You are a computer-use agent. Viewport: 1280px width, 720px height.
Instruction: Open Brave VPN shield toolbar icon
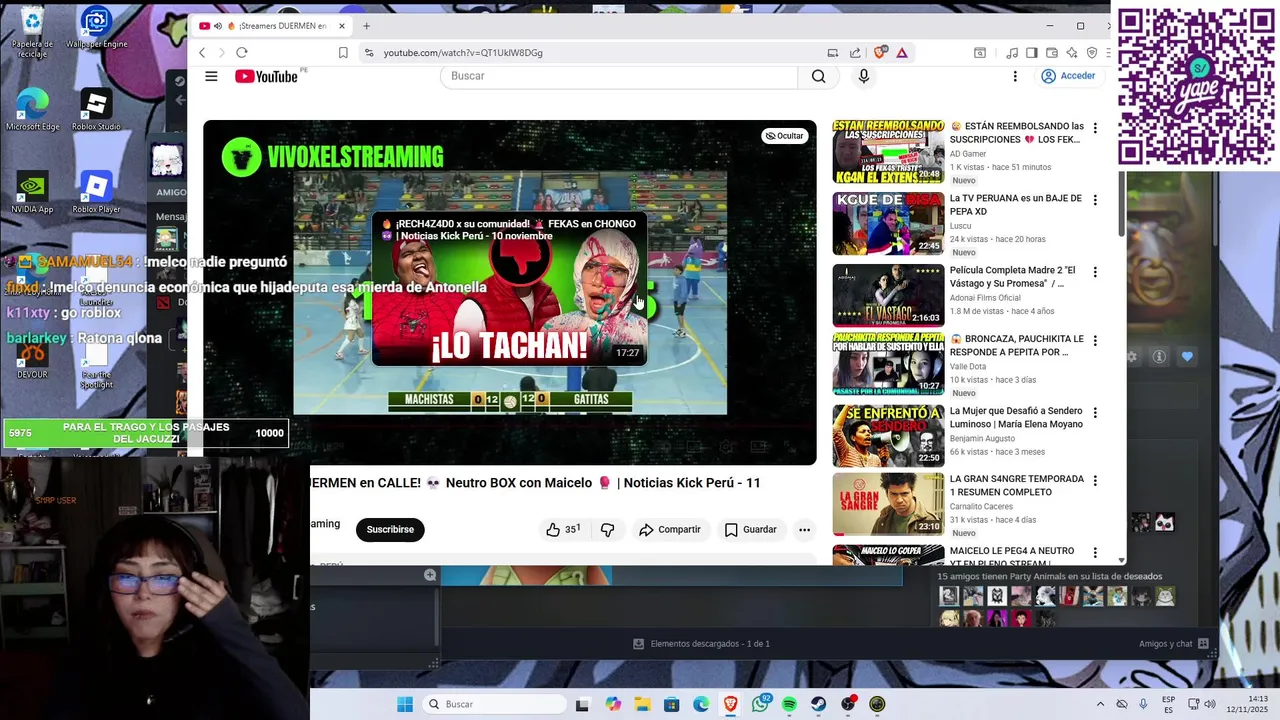1092,52
